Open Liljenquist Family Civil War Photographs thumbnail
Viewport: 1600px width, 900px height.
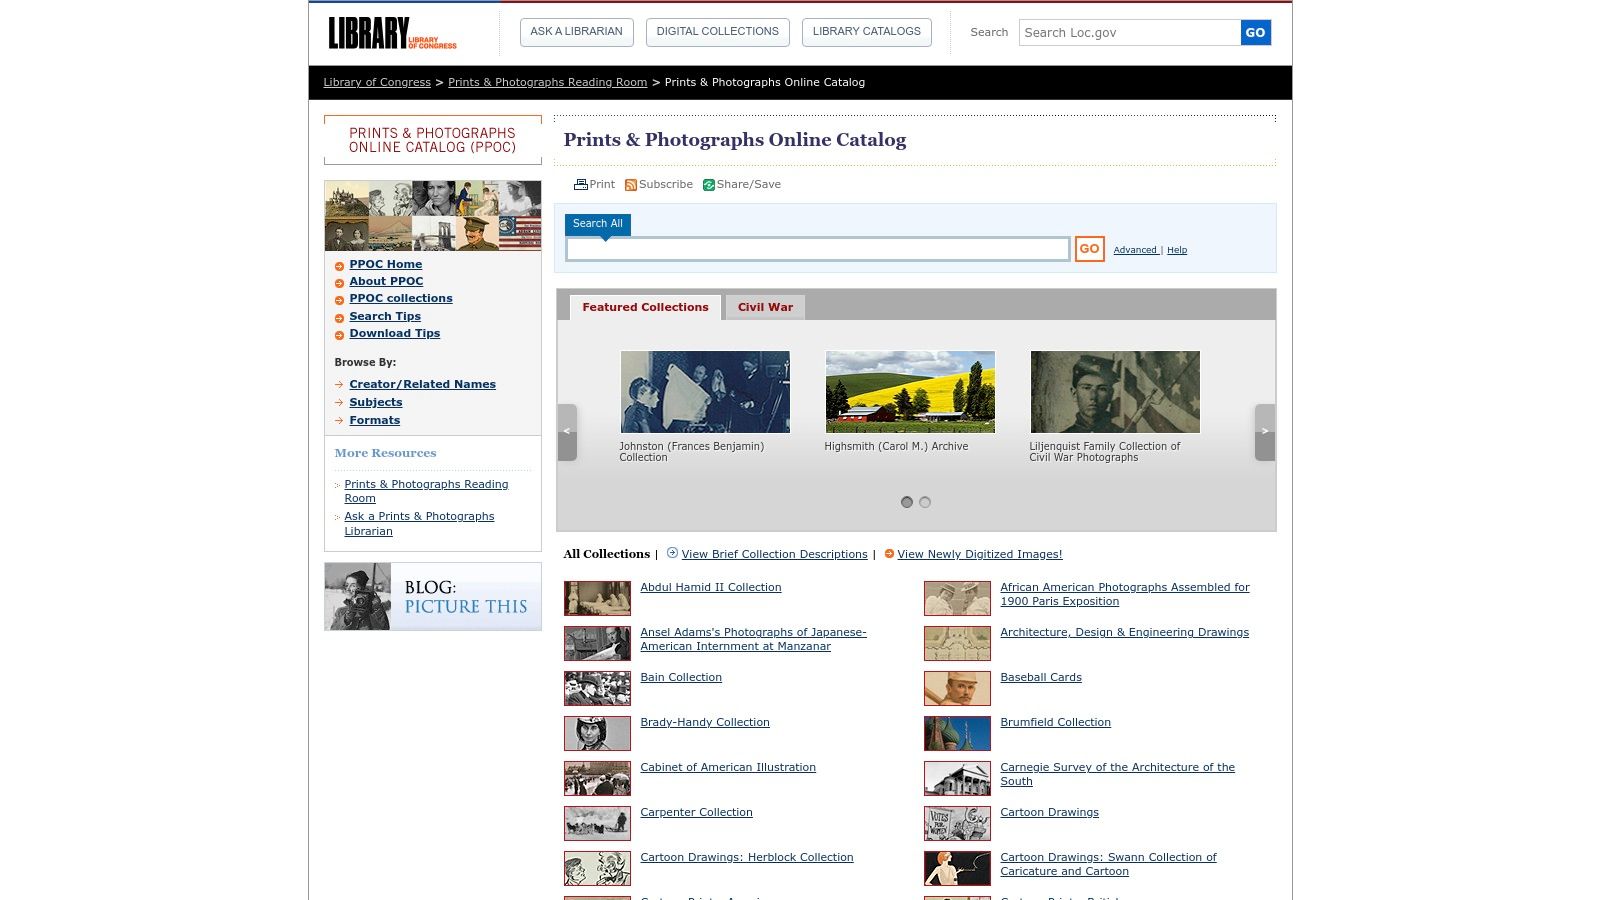1115,392
